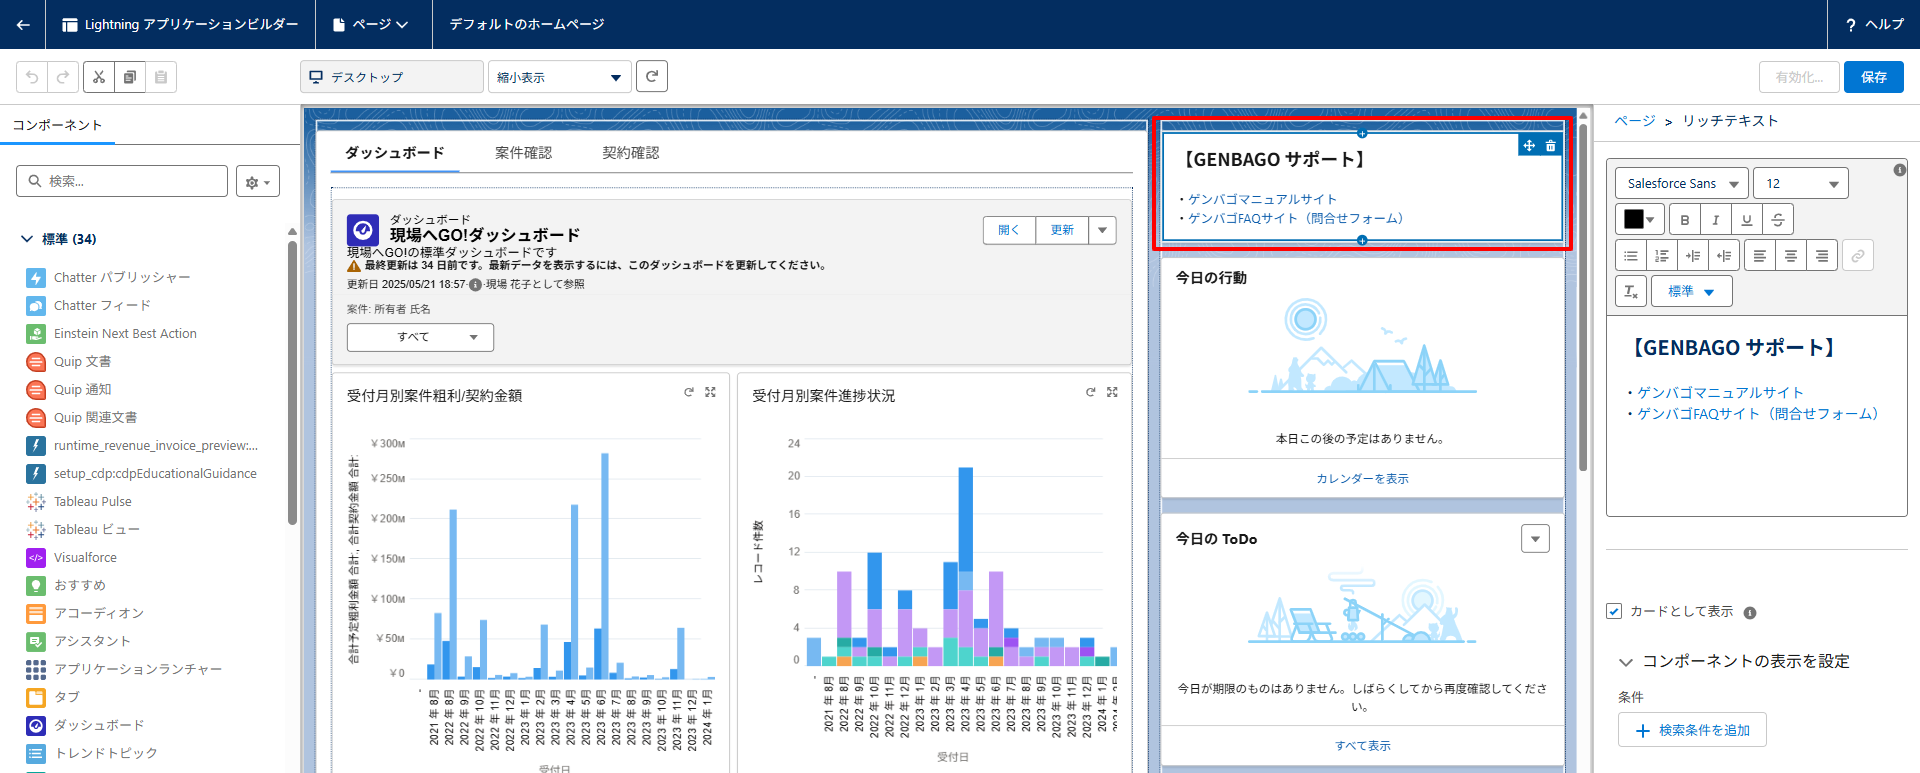This screenshot has height=773, width=1920.
Task: Align text to the left
Action: click(1760, 256)
